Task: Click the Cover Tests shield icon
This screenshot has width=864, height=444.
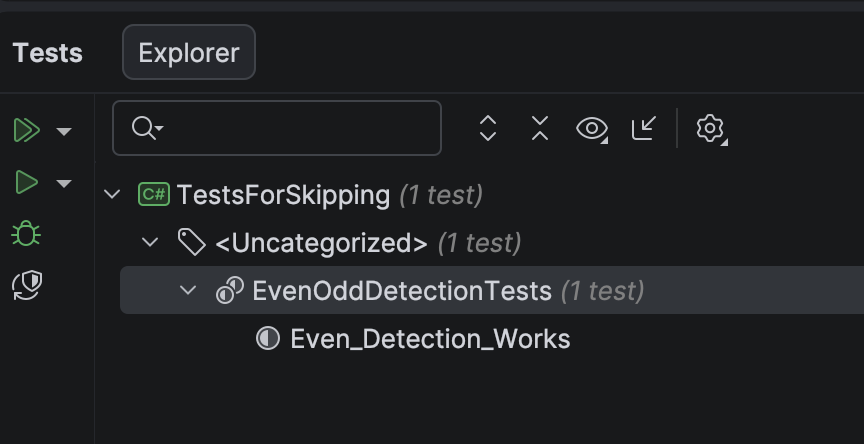Action: coord(27,285)
